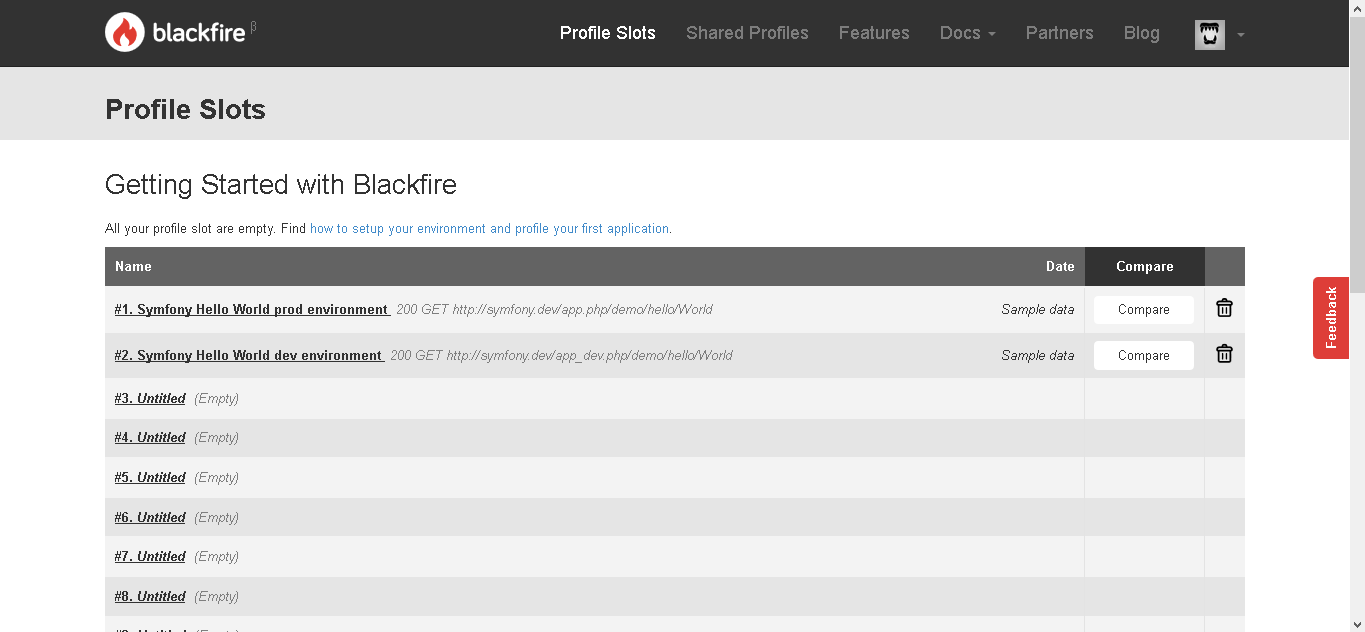Open the #5. Untitled slot
Screen dimensions: 1365x632
click(150, 478)
